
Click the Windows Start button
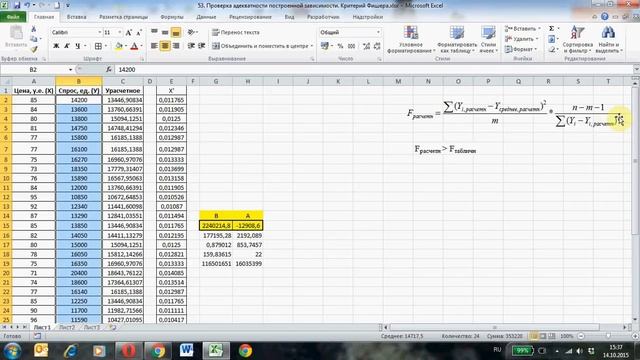[12, 351]
